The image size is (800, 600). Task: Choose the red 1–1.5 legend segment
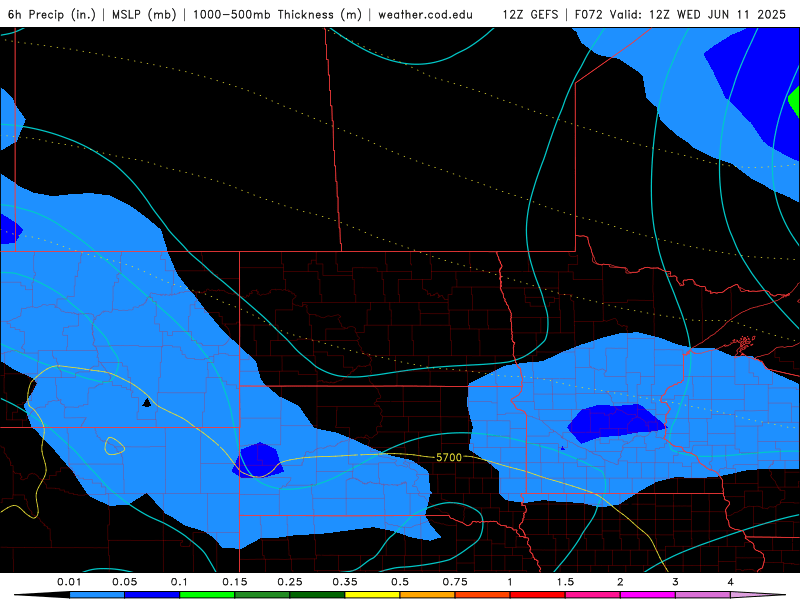point(538,595)
